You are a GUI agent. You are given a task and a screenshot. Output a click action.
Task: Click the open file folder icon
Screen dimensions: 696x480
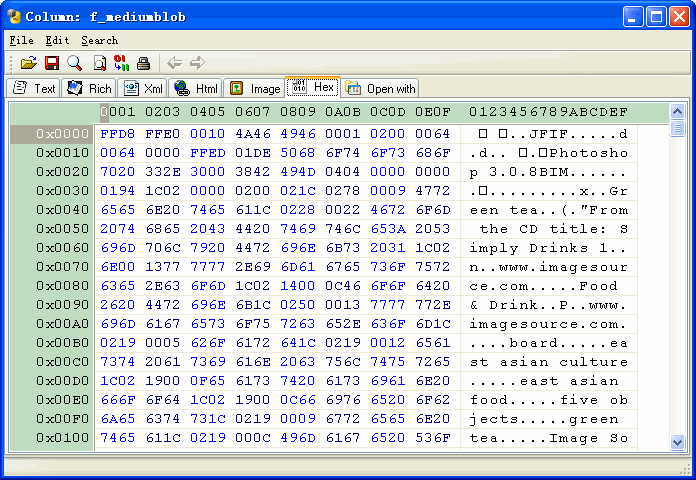pyautogui.click(x=29, y=63)
